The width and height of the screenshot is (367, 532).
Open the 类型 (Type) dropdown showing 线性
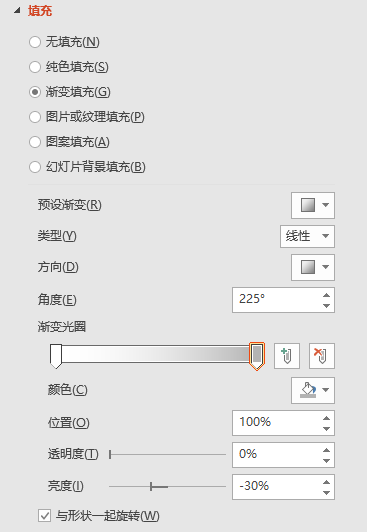click(307, 236)
